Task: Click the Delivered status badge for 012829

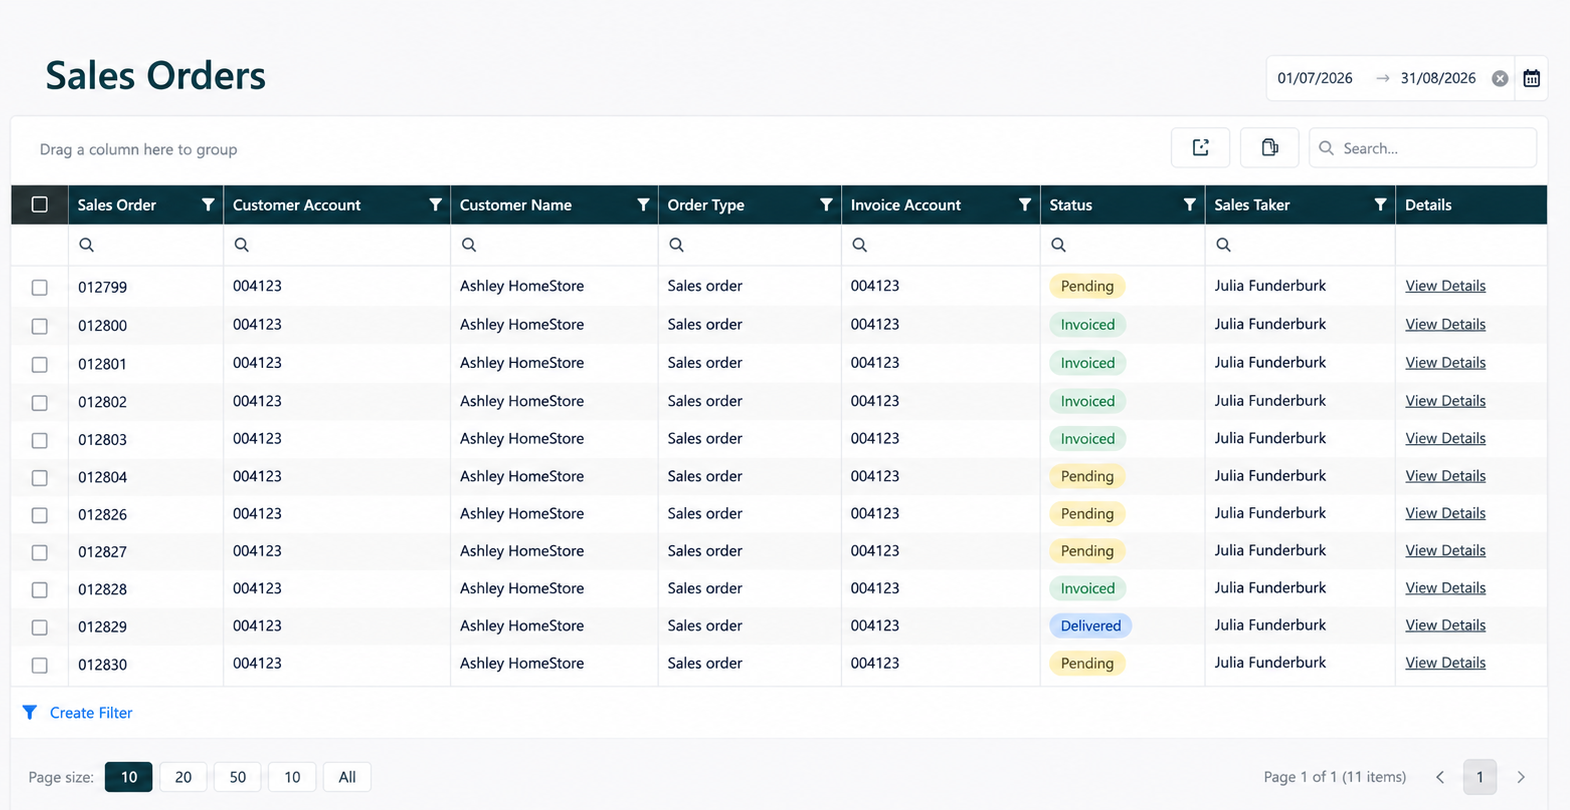Action: pyautogui.click(x=1090, y=626)
